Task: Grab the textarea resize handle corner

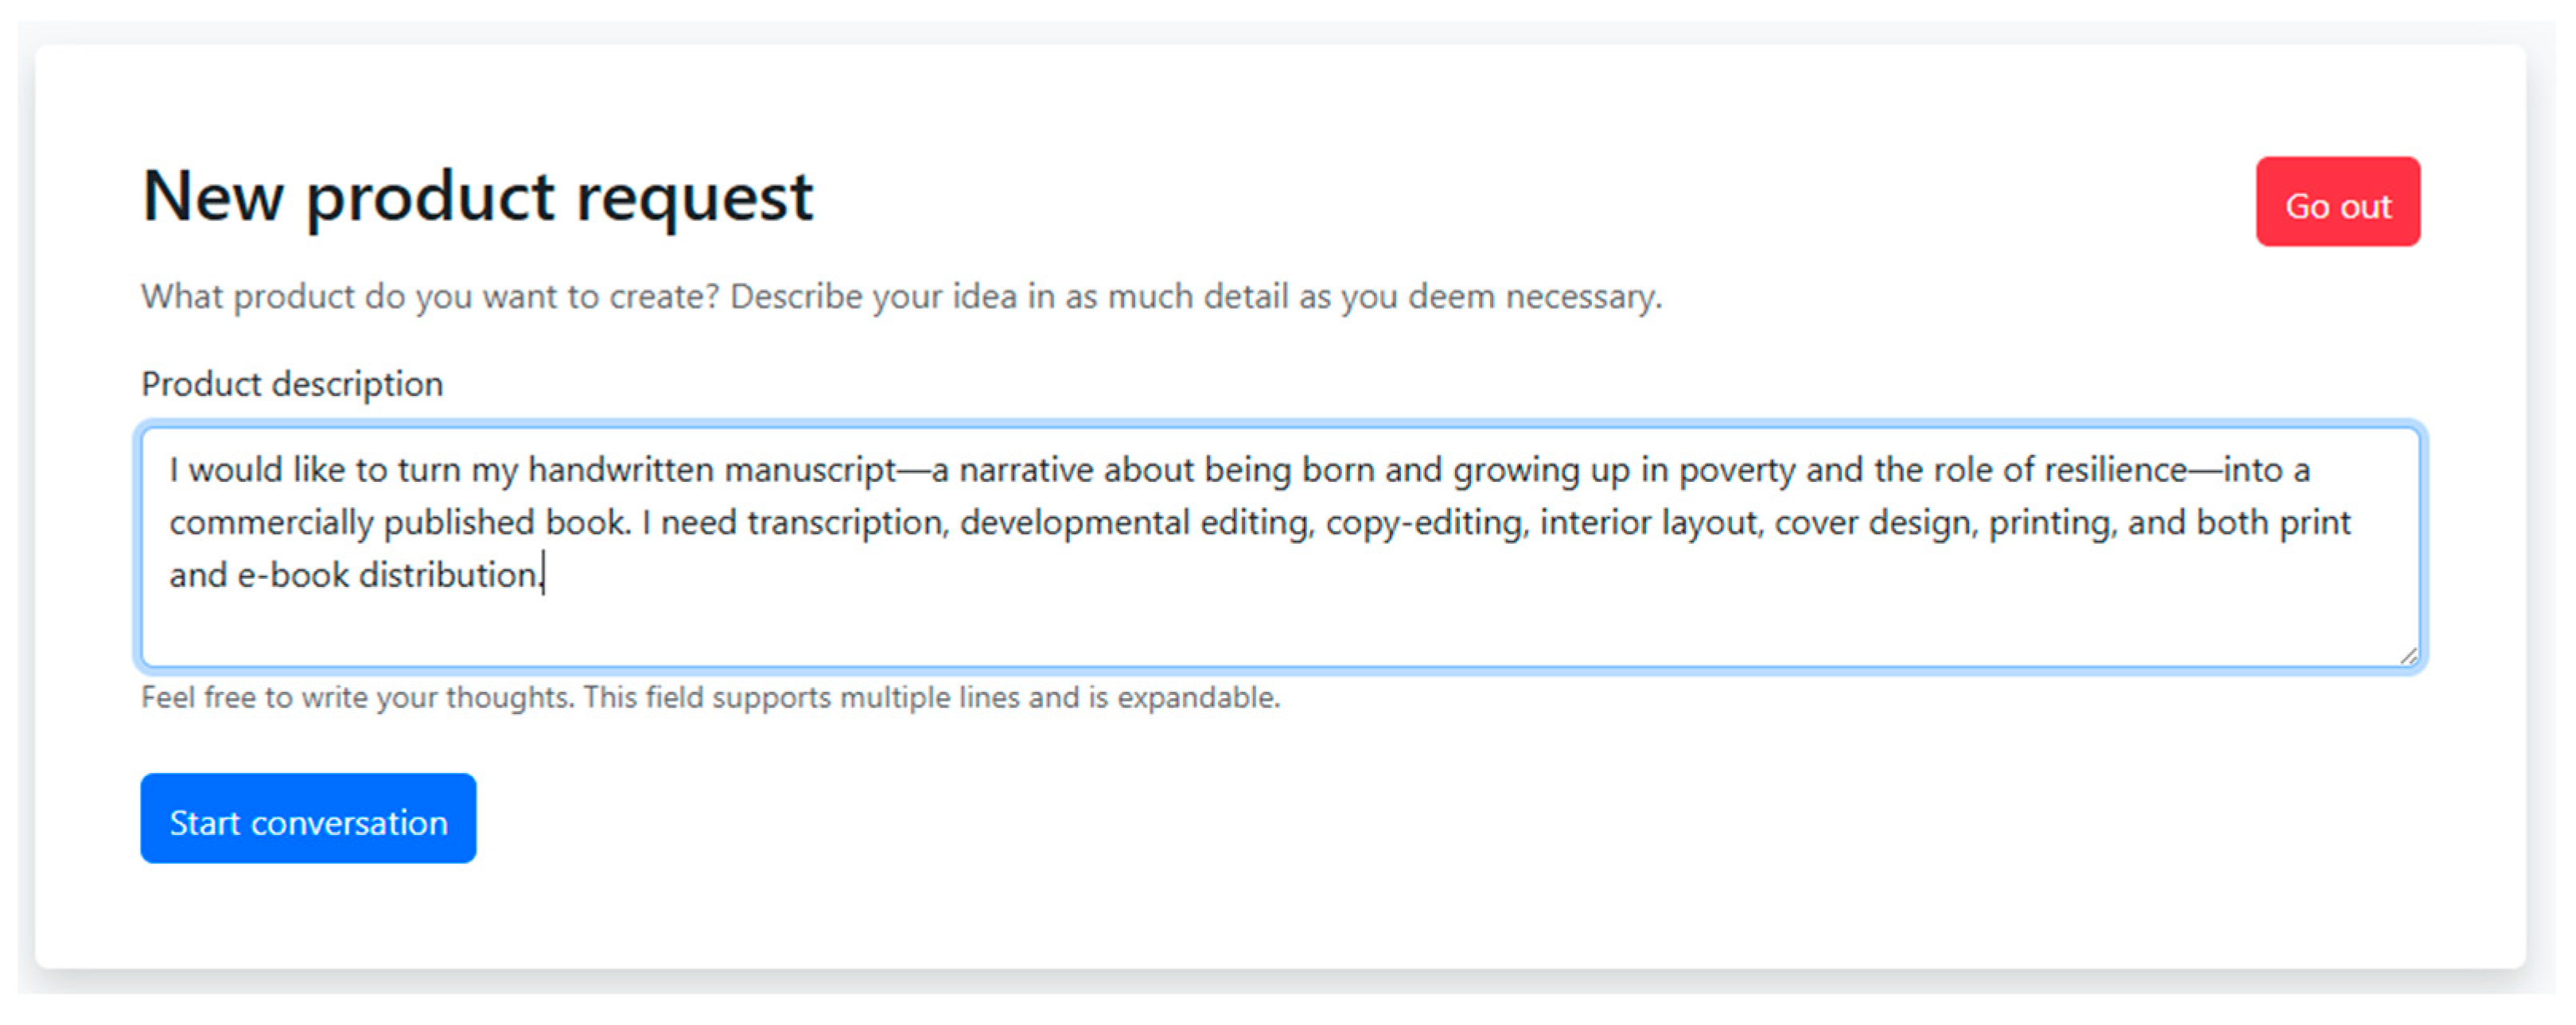Action: point(2408,656)
